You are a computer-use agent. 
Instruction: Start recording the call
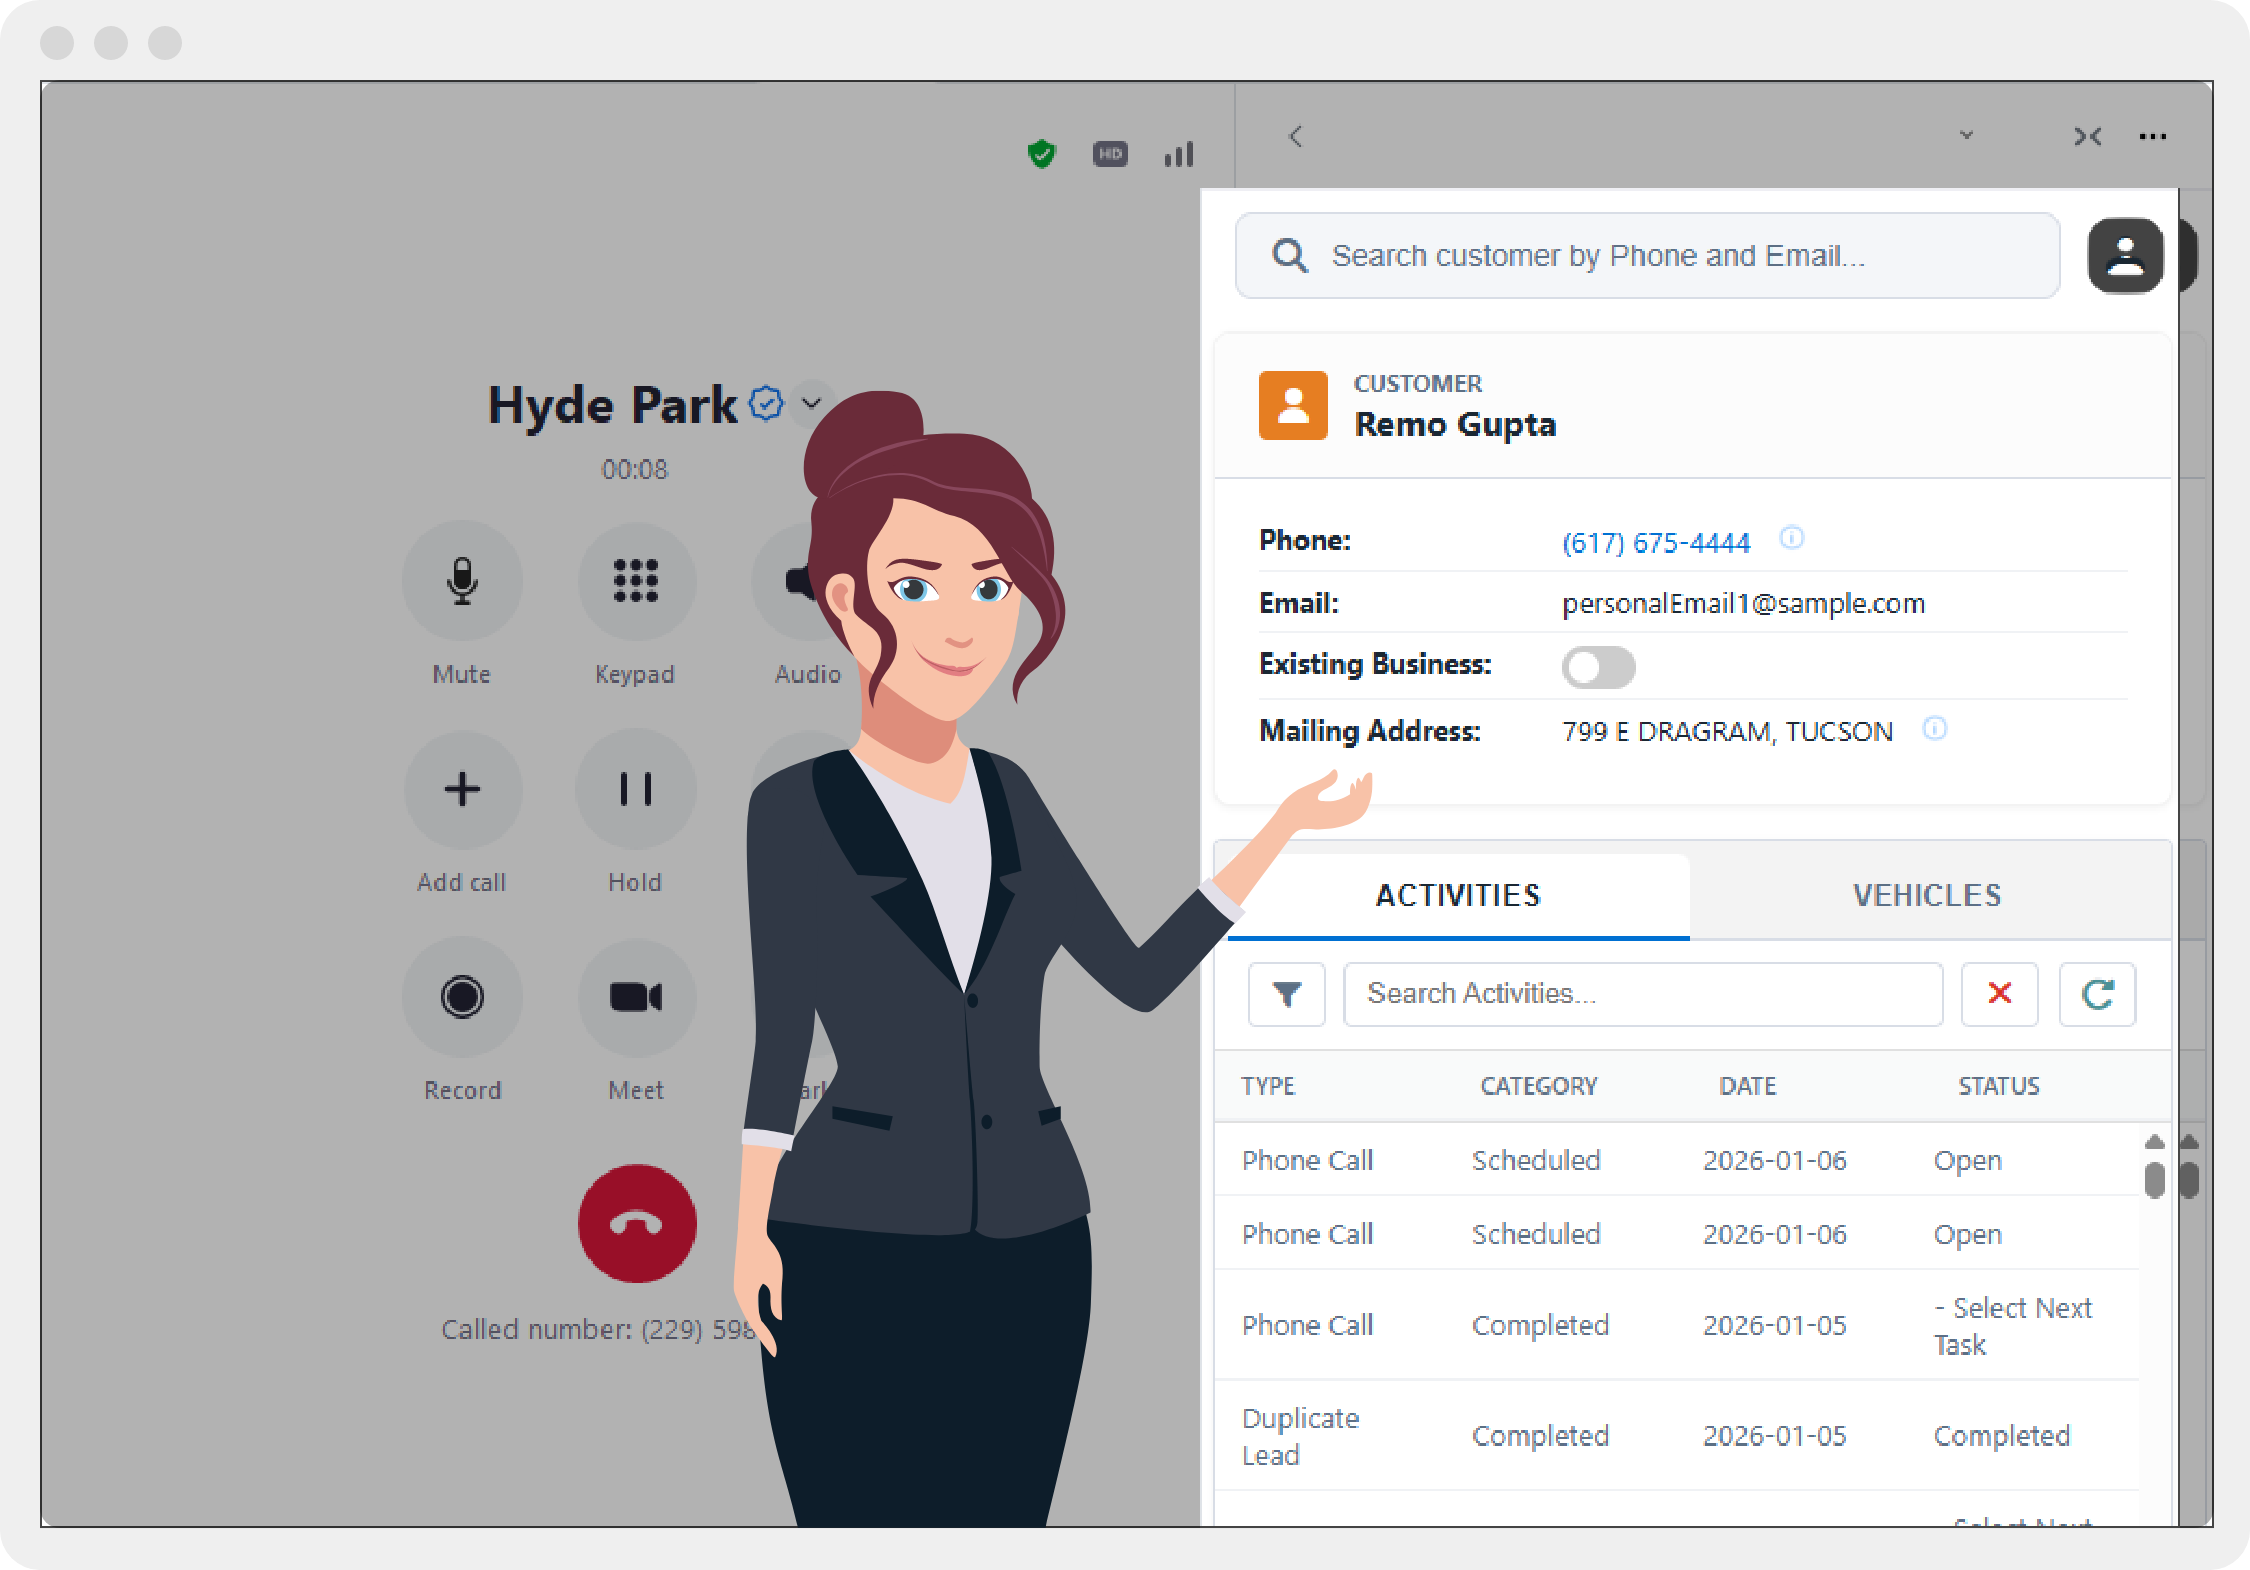pos(462,997)
